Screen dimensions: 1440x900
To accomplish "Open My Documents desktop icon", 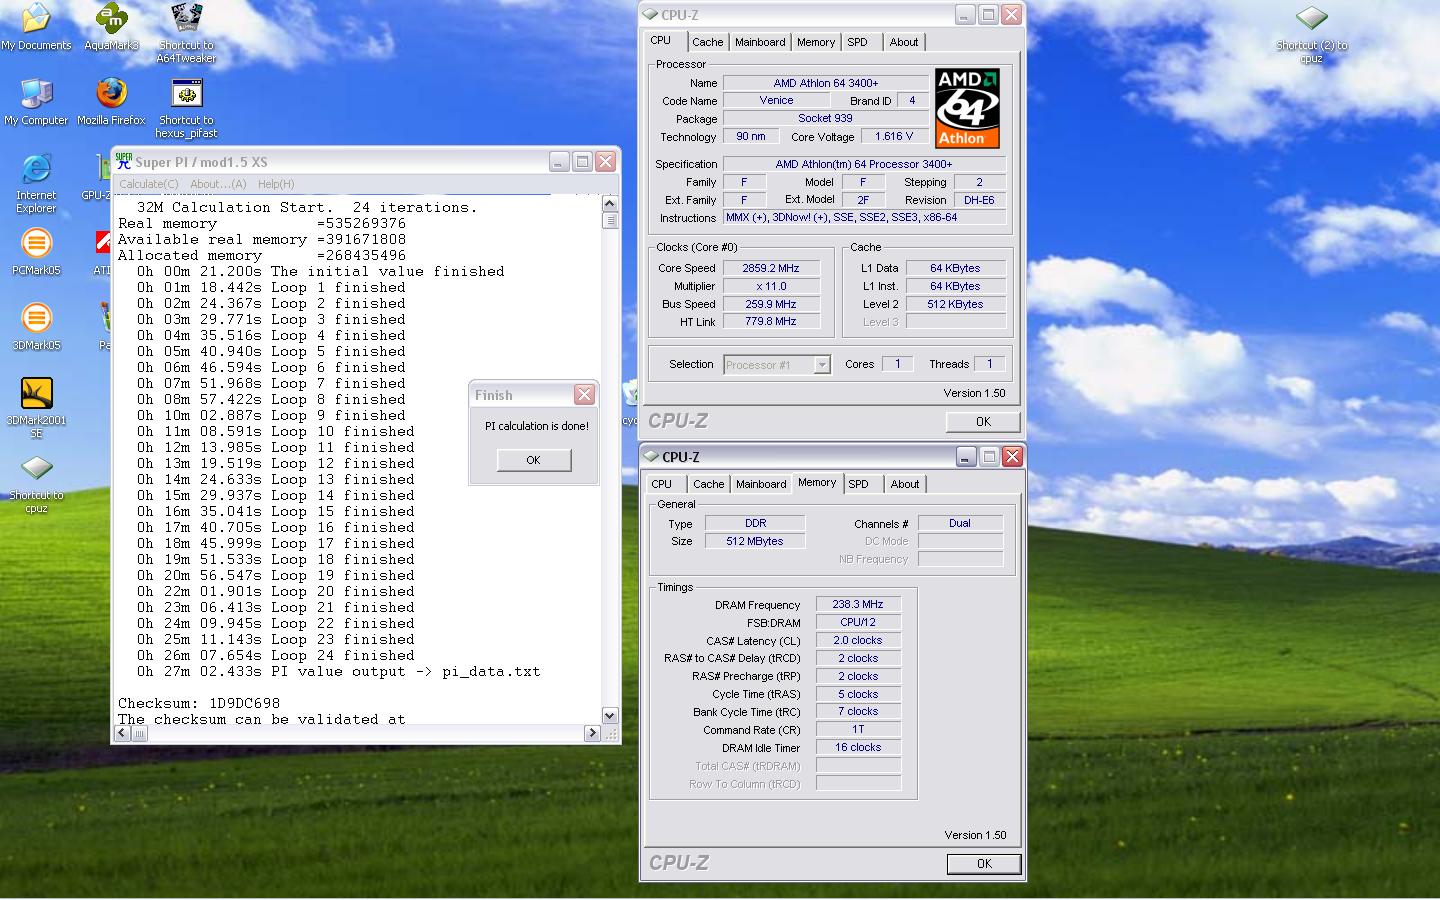I will pyautogui.click(x=36, y=27).
